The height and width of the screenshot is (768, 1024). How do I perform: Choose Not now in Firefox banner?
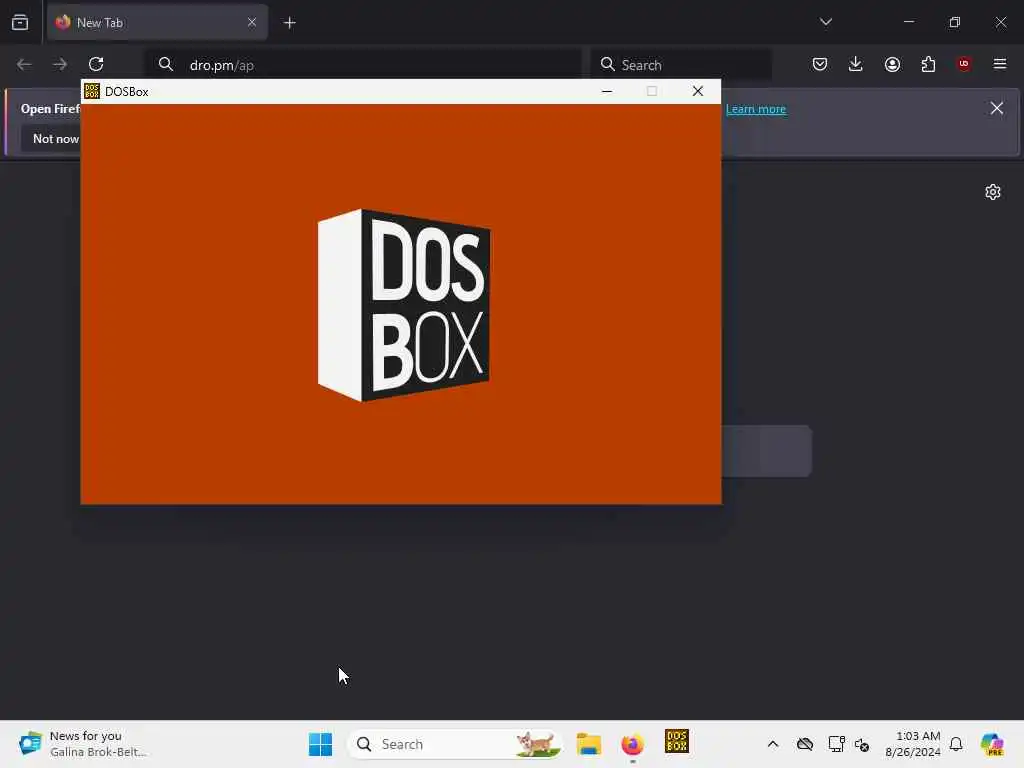pyautogui.click(x=56, y=138)
